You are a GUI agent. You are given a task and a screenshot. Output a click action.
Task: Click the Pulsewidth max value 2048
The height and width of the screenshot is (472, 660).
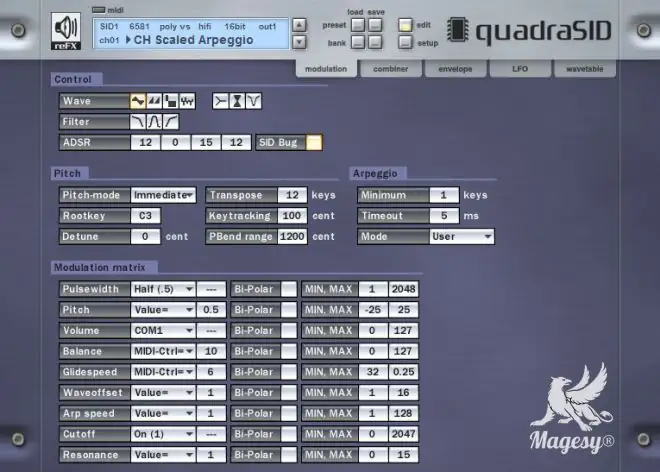click(403, 289)
